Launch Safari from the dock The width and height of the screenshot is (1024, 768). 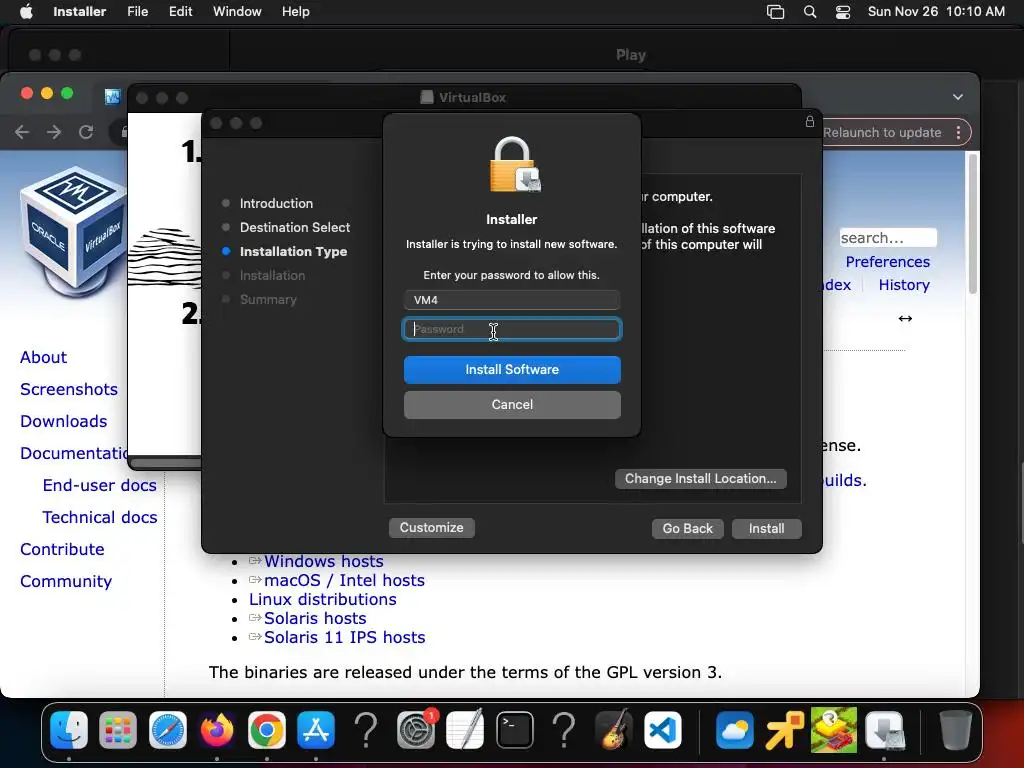(168, 729)
